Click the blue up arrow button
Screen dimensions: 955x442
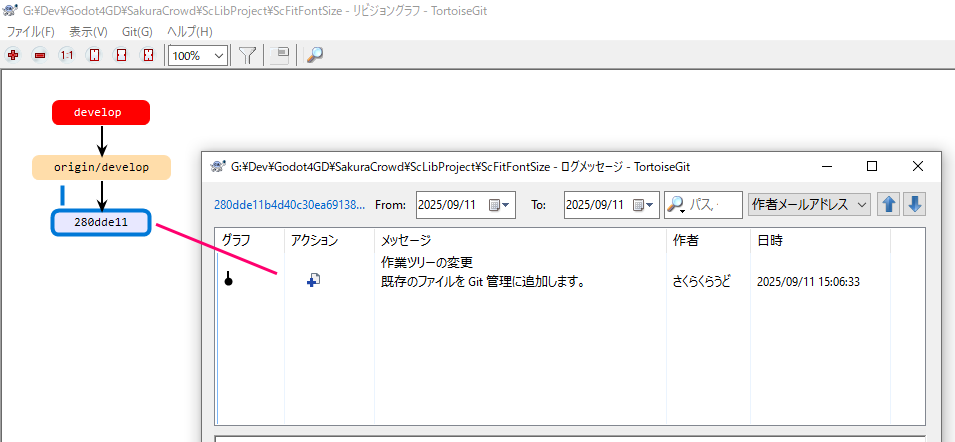click(x=889, y=205)
